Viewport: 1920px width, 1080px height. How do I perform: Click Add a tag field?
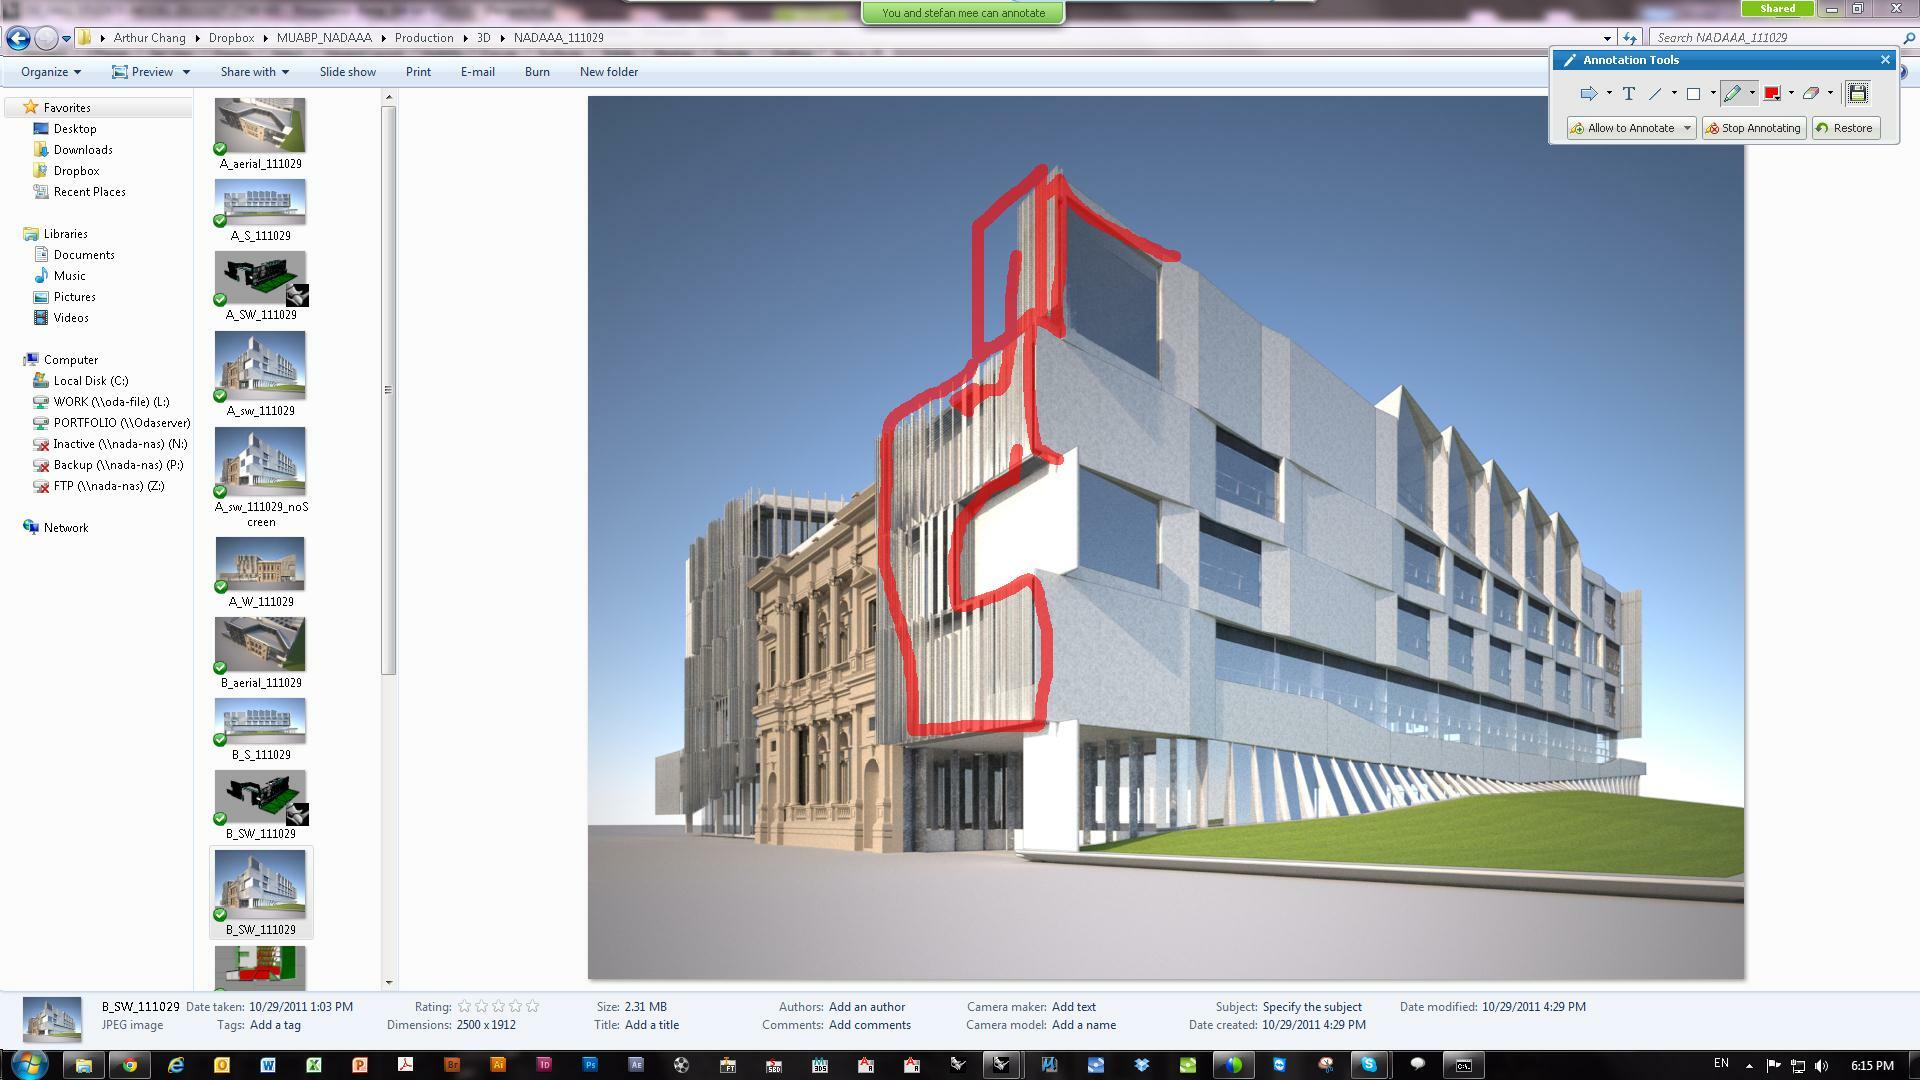[x=275, y=1025]
